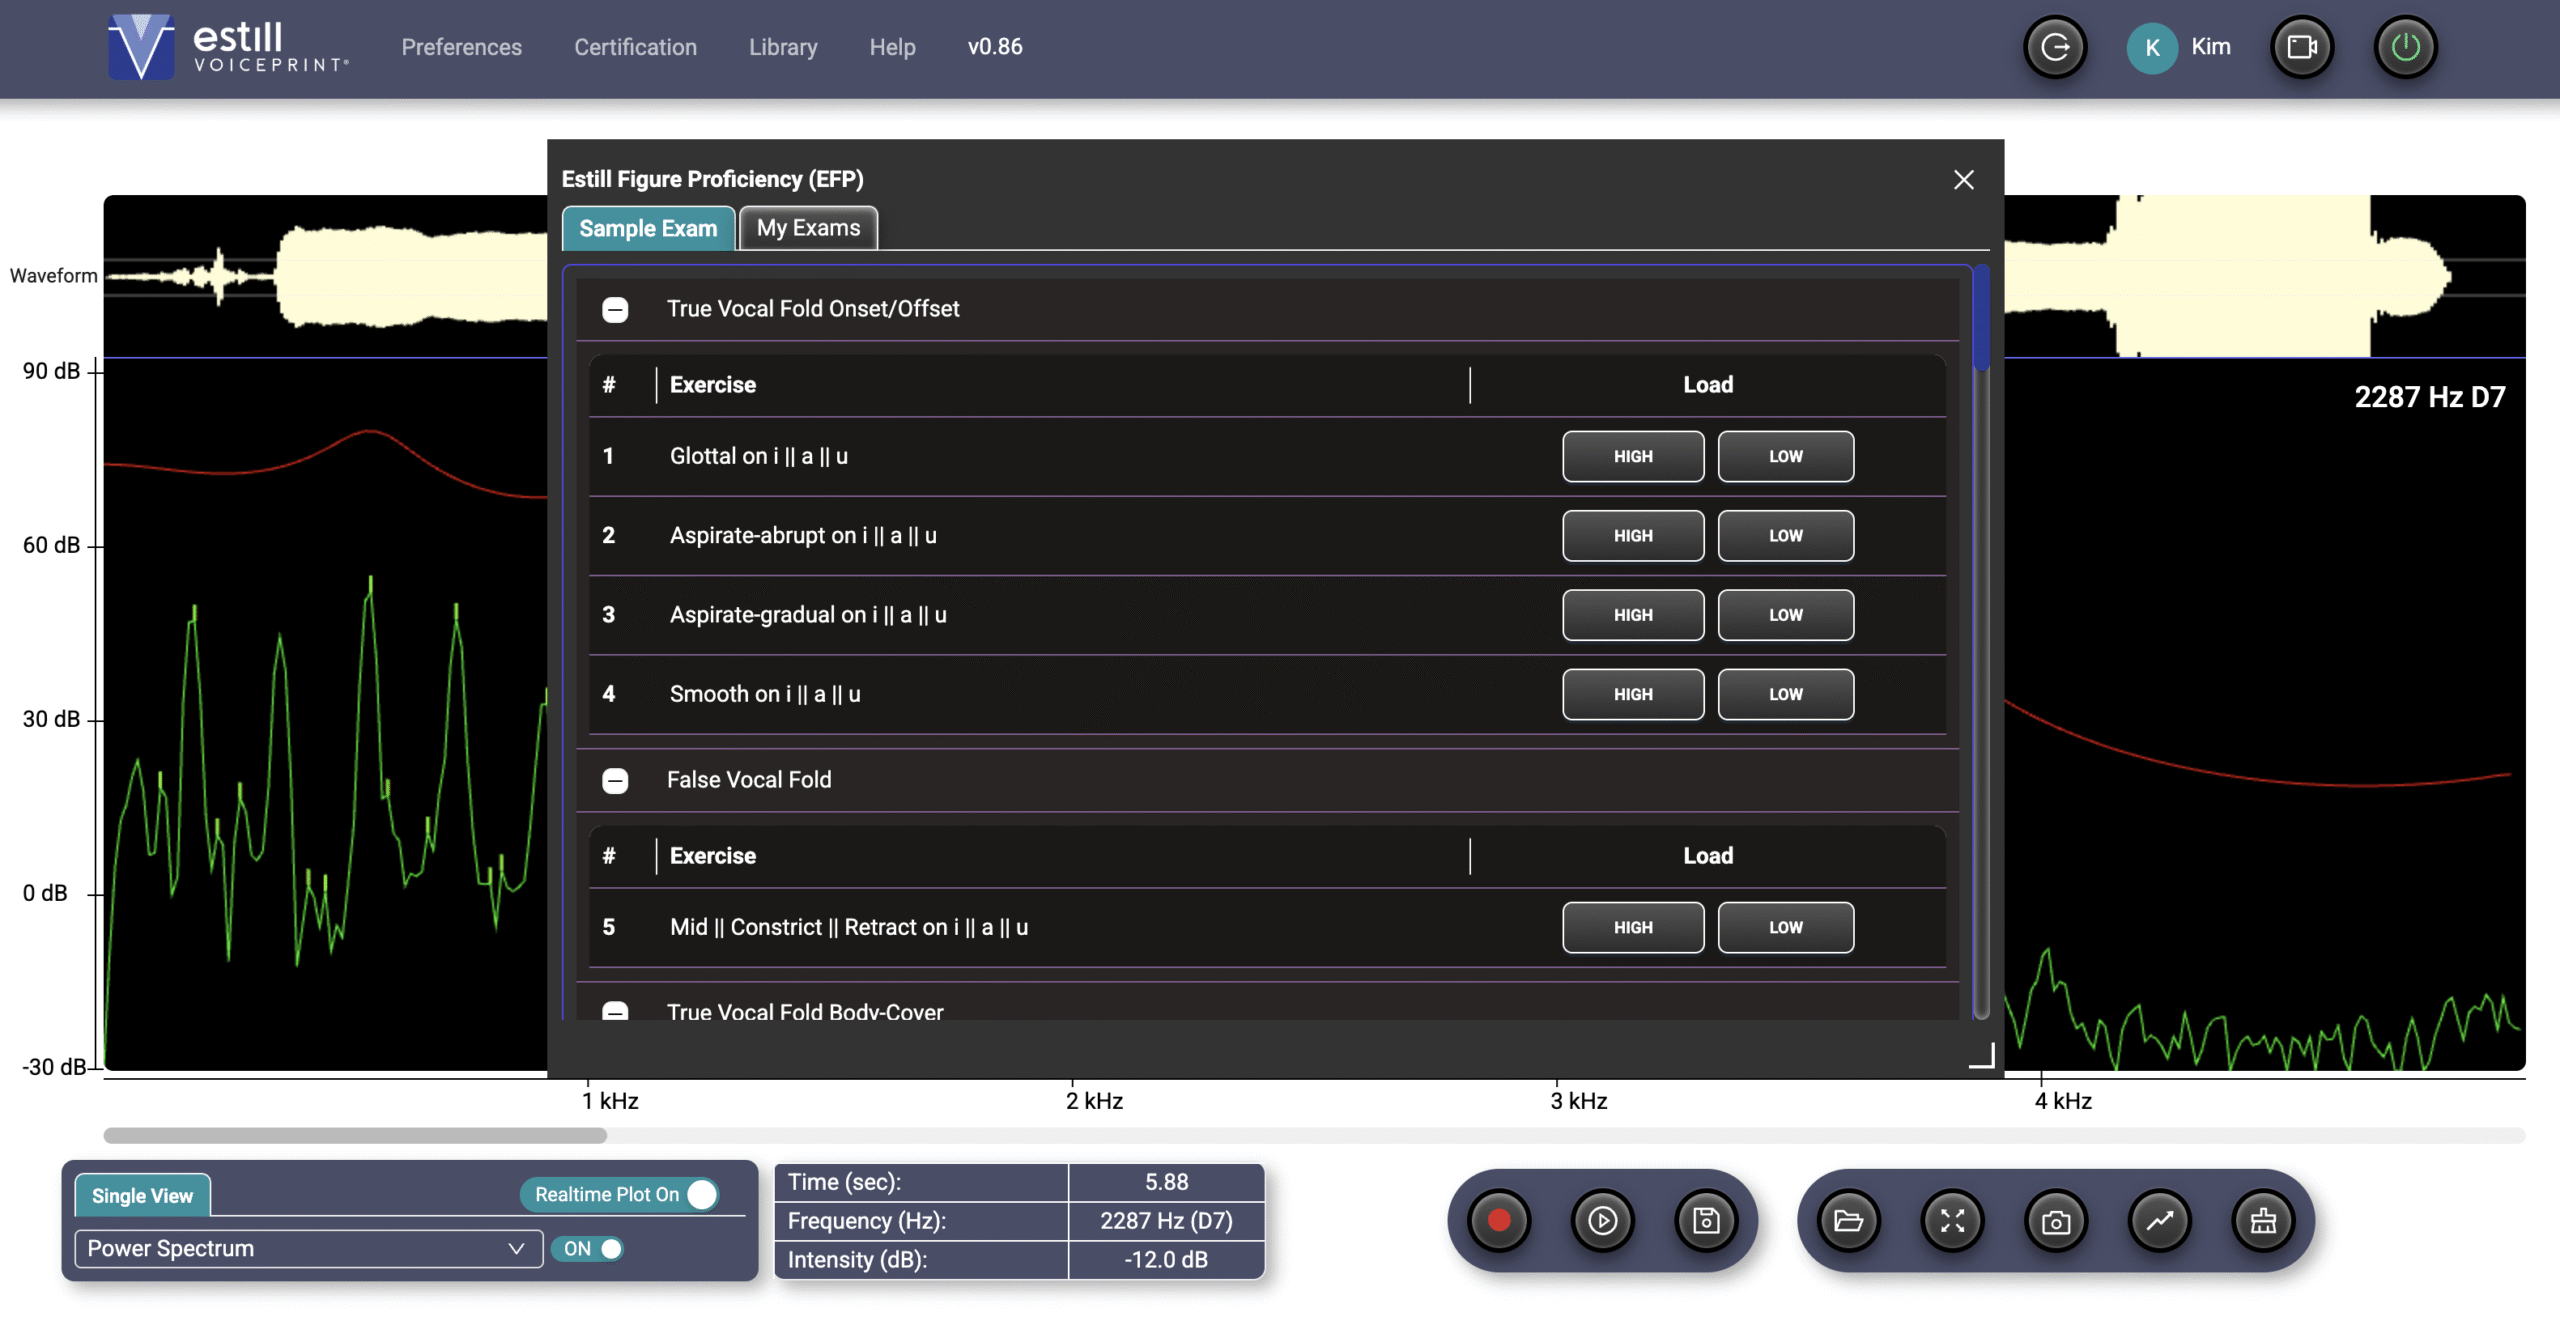The image size is (2560, 1321).
Task: Toggle the Power Spectrum ON switch
Action: pos(589,1248)
